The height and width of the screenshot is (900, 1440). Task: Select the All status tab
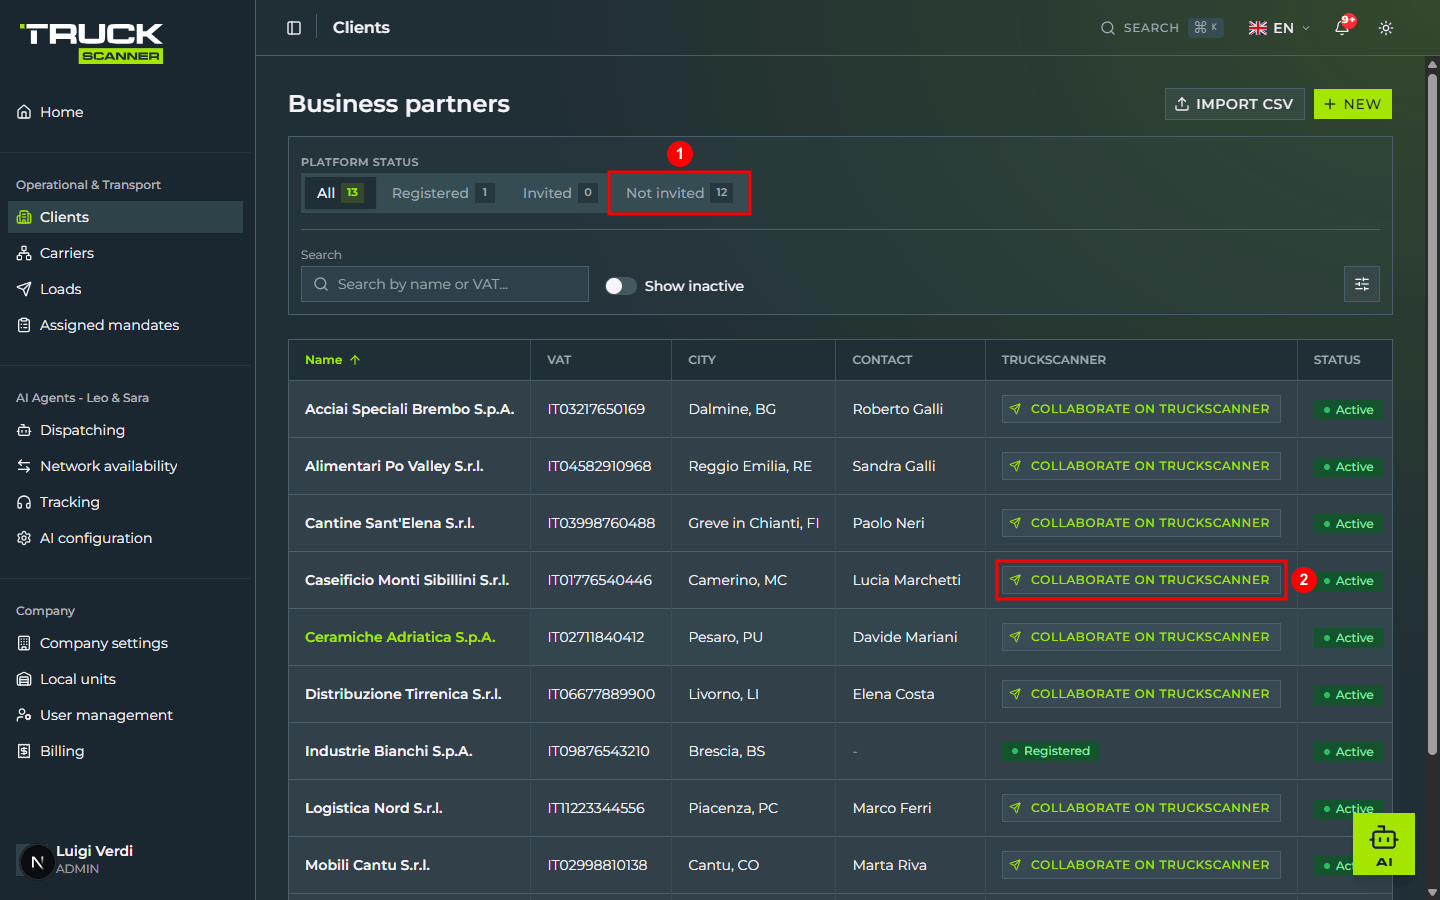click(x=340, y=193)
